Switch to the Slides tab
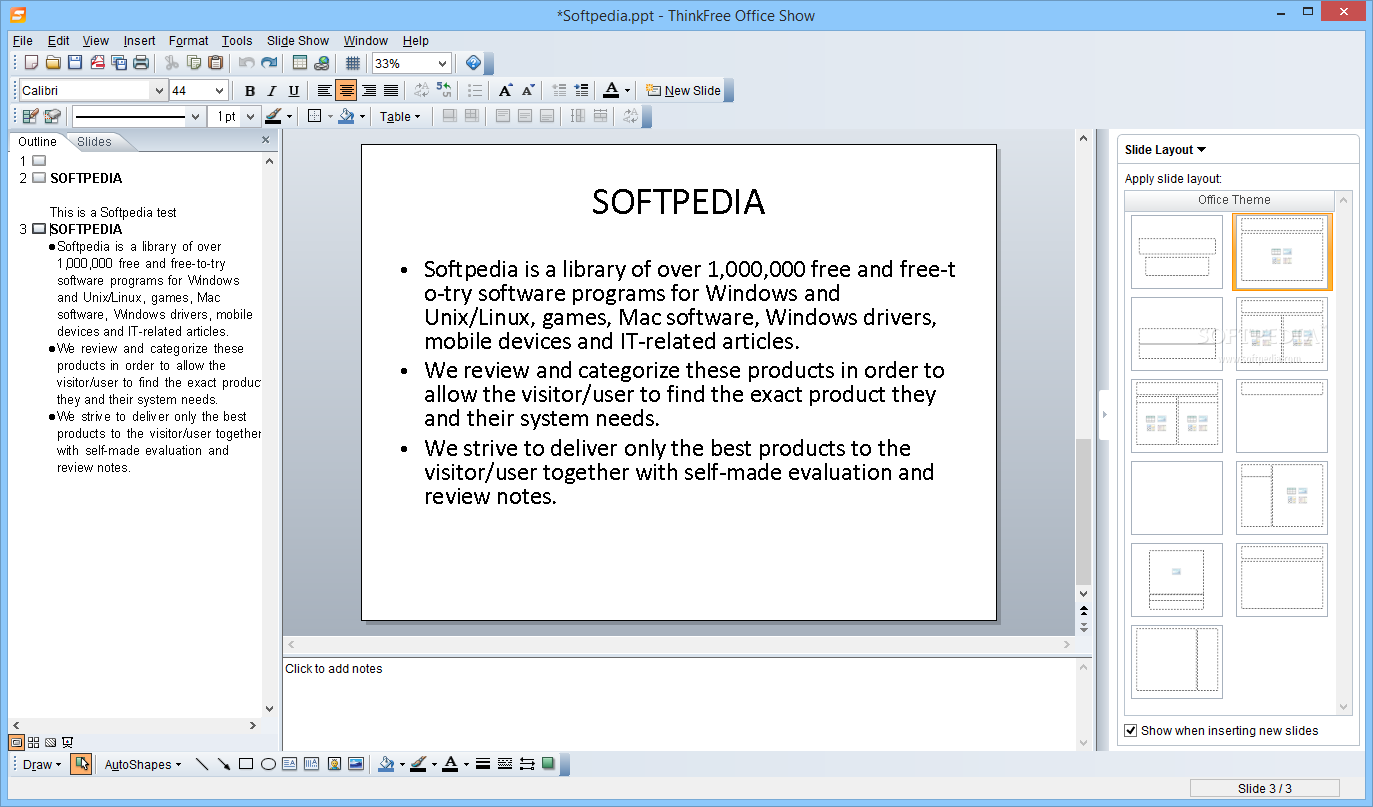 point(95,142)
